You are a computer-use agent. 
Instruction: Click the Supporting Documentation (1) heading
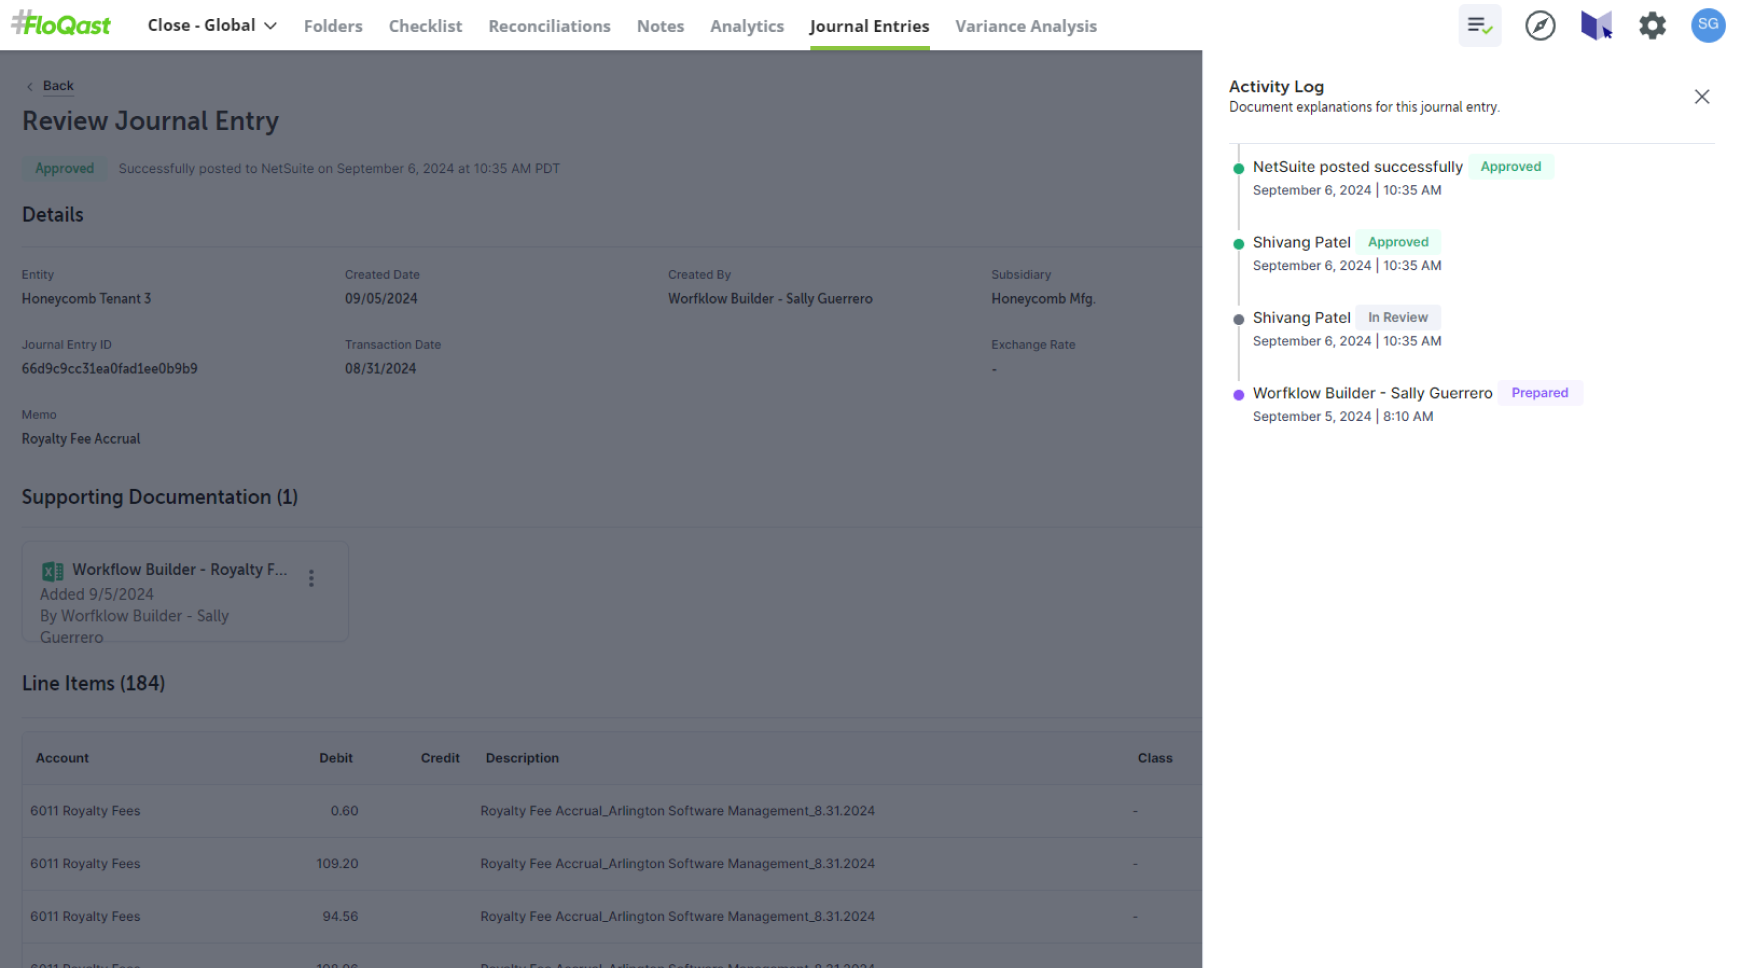tap(160, 497)
